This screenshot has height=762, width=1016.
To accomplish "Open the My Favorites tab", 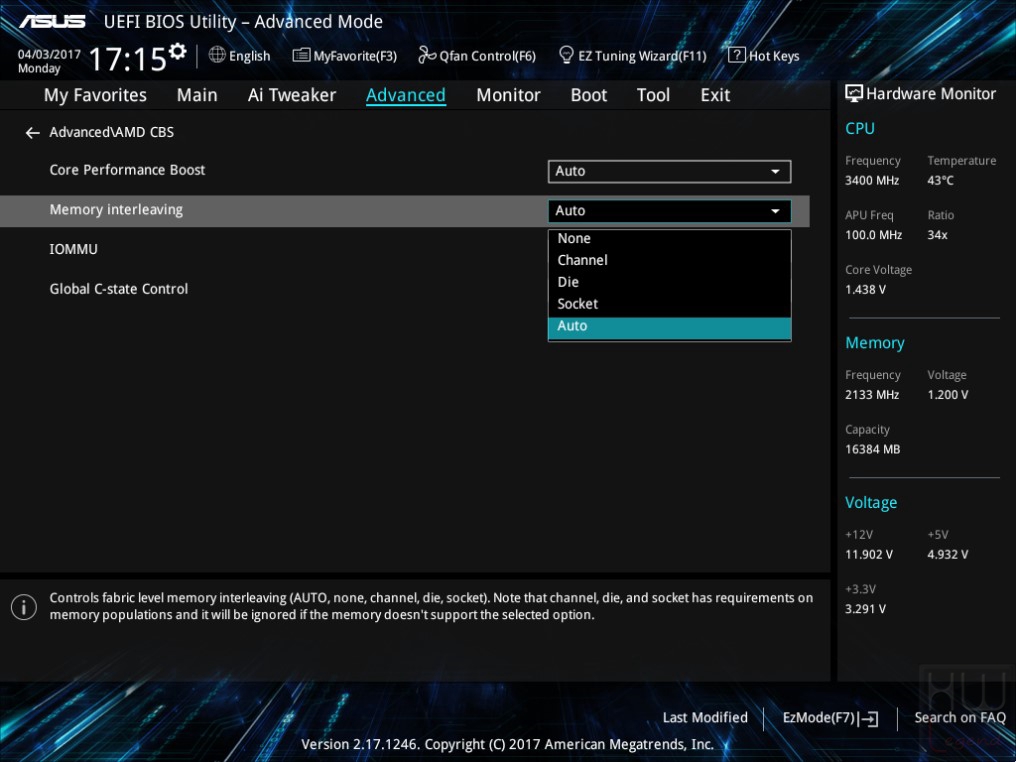I will click(95, 95).
